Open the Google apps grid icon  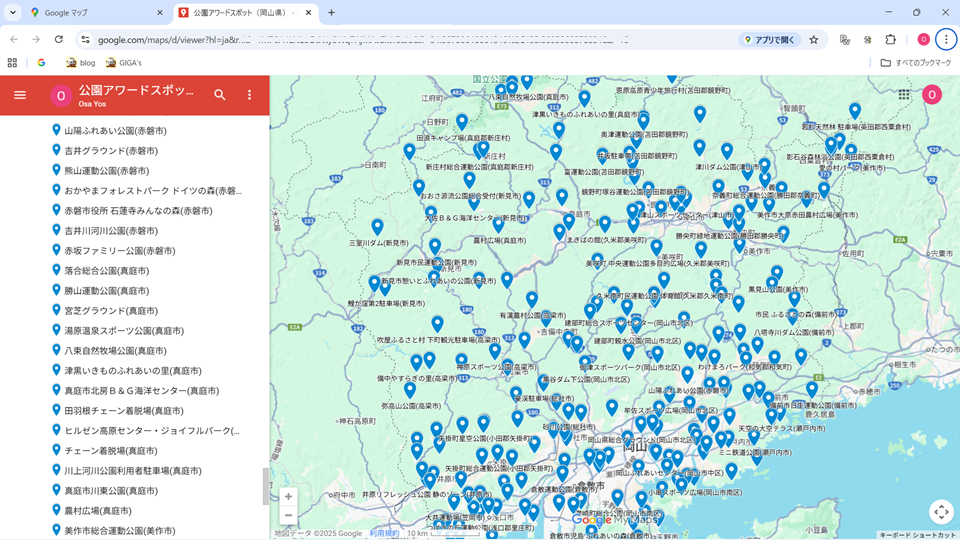[904, 95]
